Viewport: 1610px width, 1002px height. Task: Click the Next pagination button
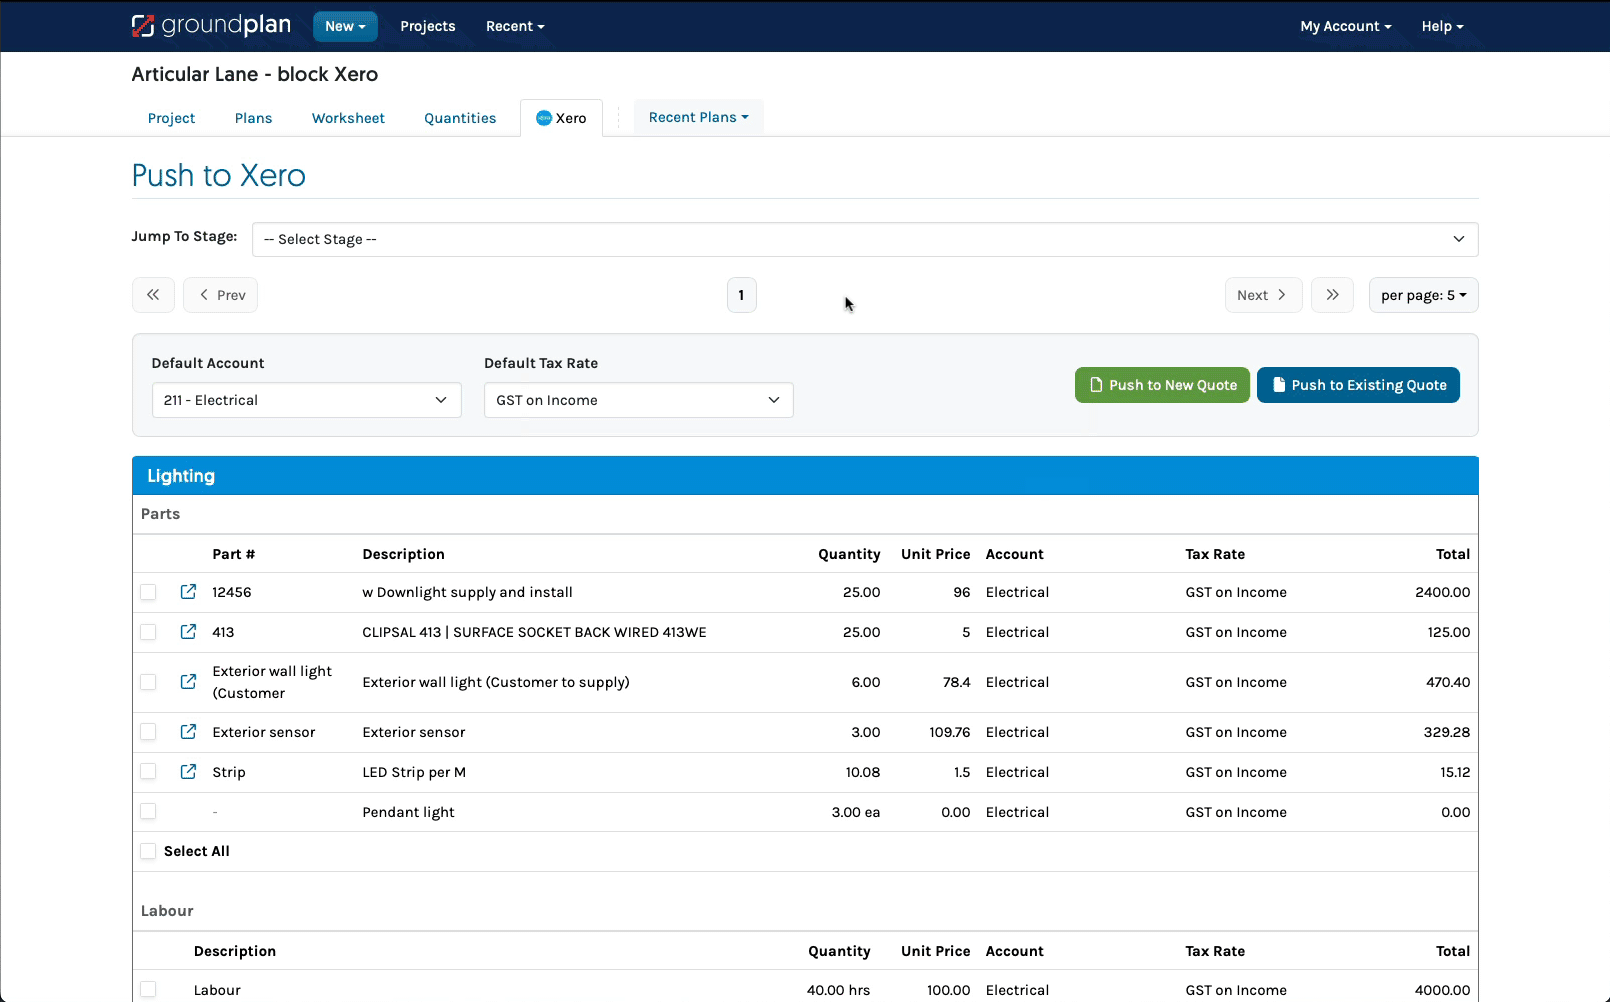(x=1263, y=294)
